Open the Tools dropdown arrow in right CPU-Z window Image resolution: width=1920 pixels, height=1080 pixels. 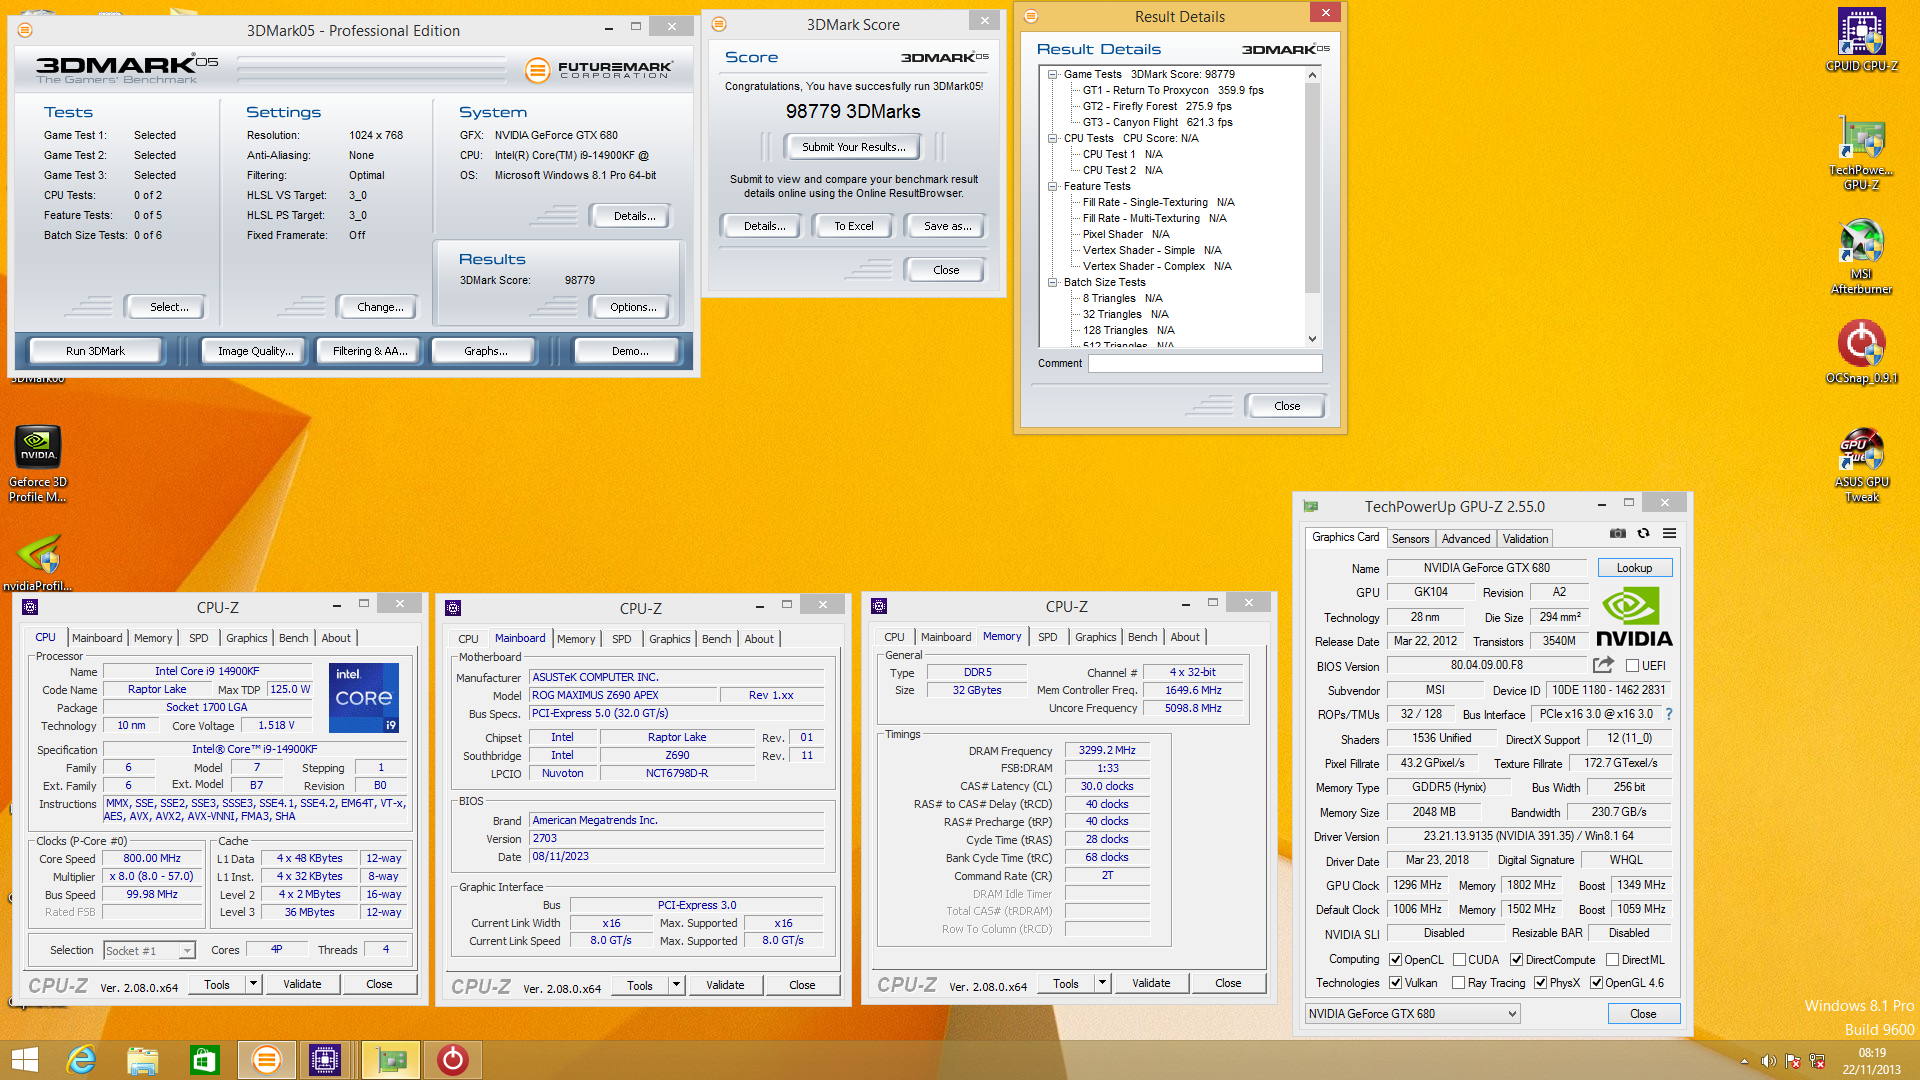pos(1103,983)
